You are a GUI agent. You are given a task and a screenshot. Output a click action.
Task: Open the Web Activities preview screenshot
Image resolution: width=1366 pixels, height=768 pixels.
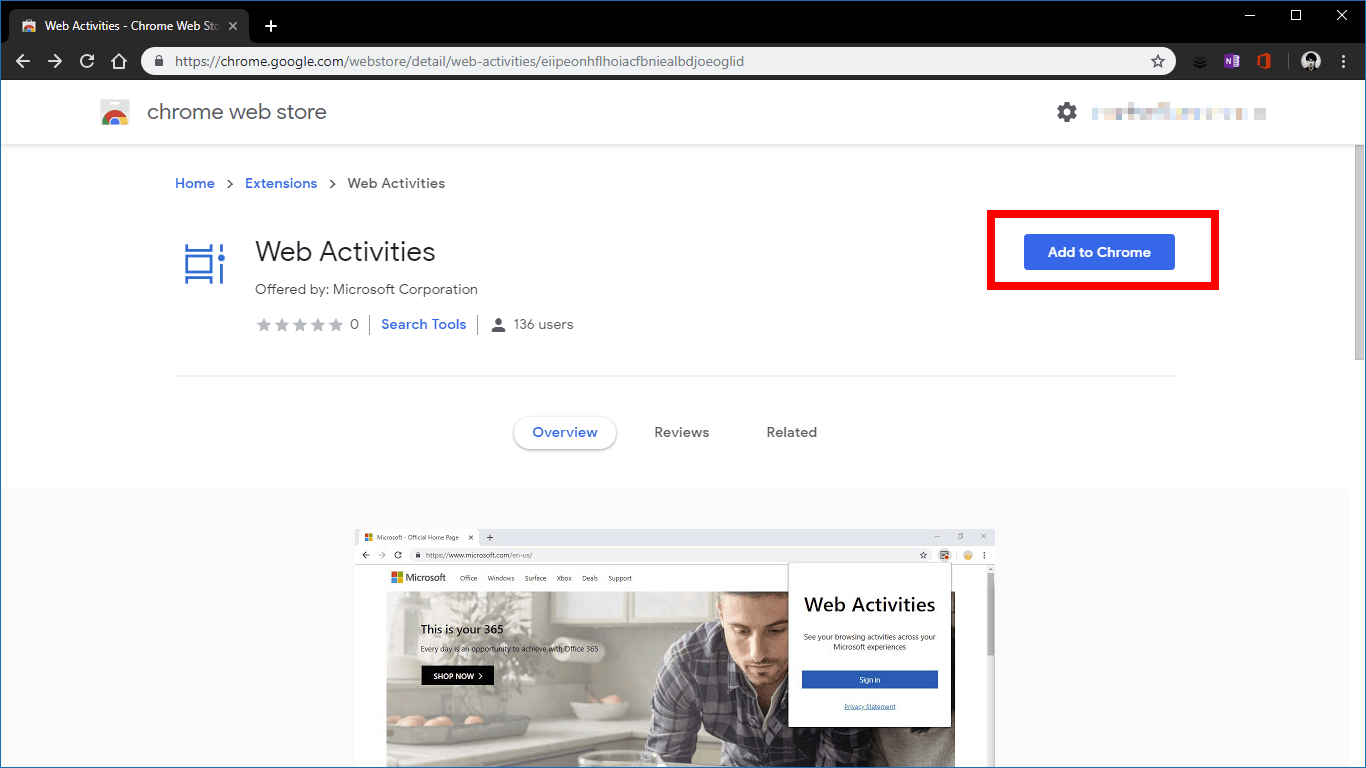click(675, 648)
